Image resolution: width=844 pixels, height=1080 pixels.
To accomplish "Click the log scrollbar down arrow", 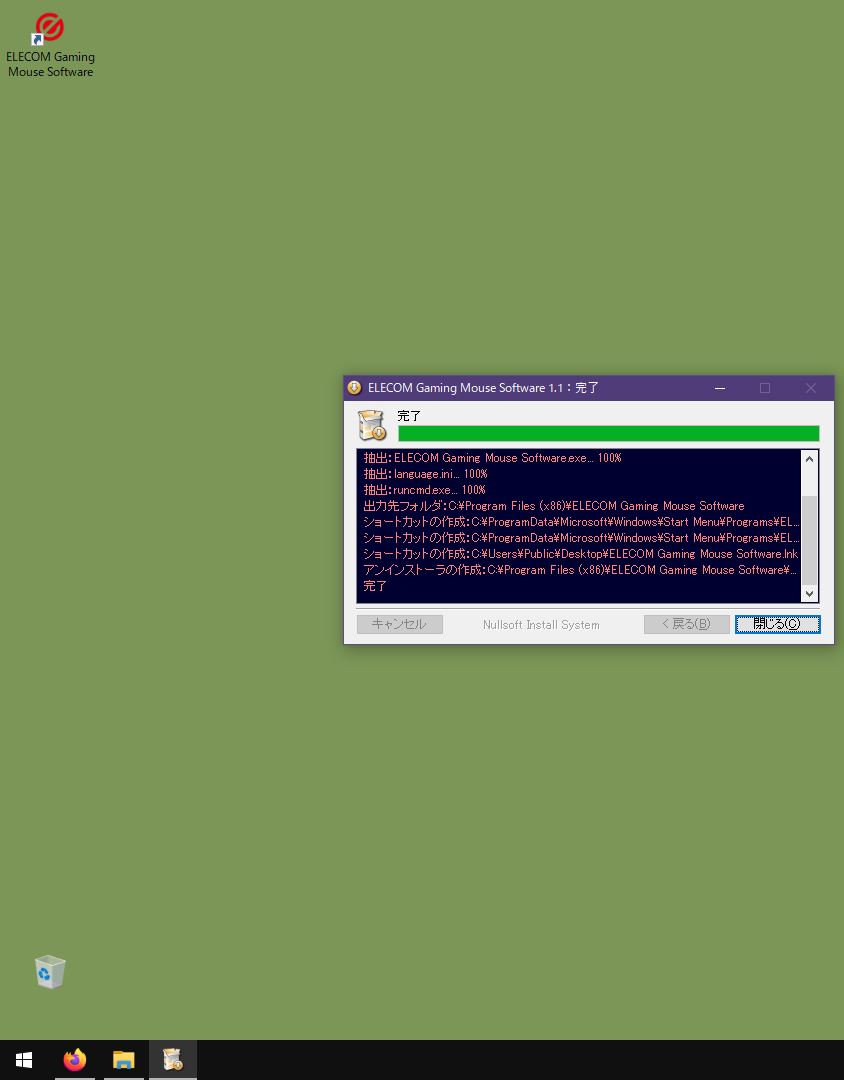I will click(810, 594).
